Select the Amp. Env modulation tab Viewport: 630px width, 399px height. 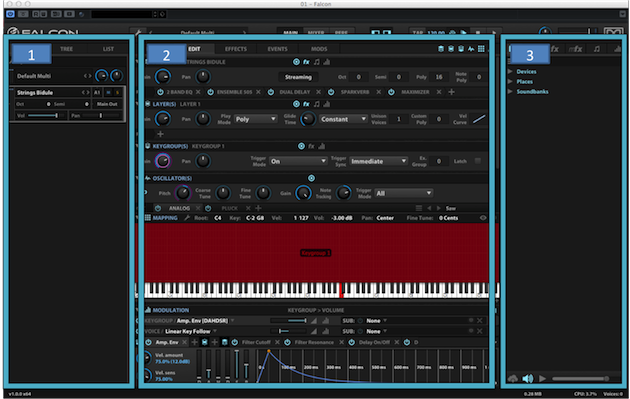[167, 342]
